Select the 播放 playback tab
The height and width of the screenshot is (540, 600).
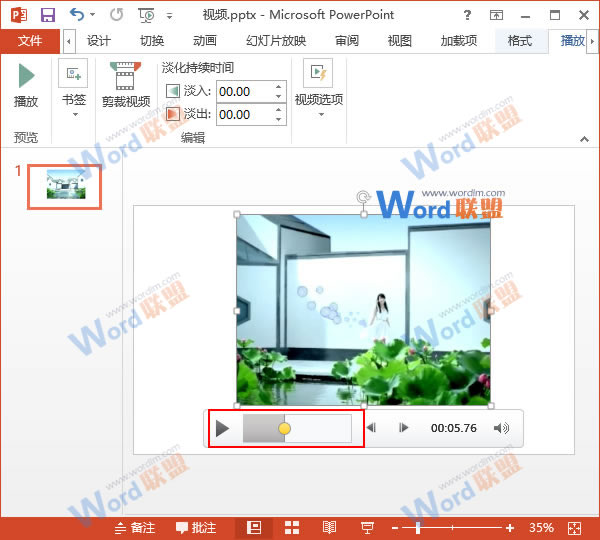click(x=572, y=41)
